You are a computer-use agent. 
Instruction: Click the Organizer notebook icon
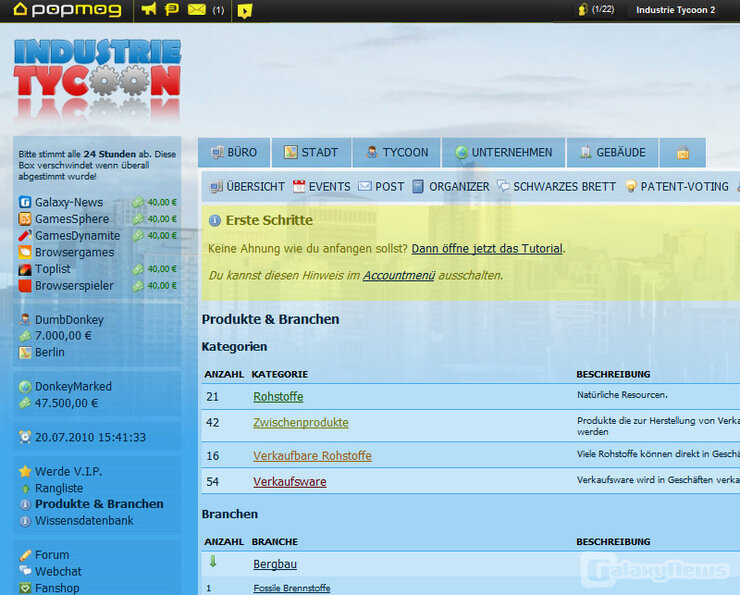(418, 186)
